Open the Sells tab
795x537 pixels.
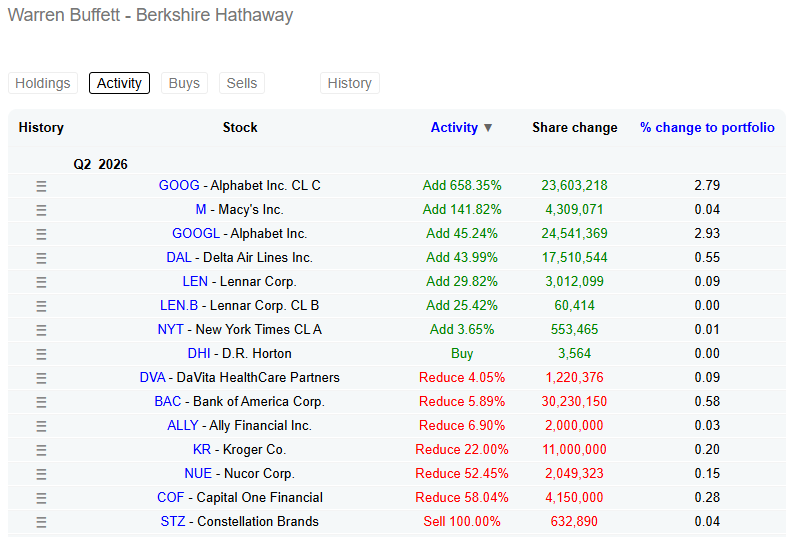241,83
